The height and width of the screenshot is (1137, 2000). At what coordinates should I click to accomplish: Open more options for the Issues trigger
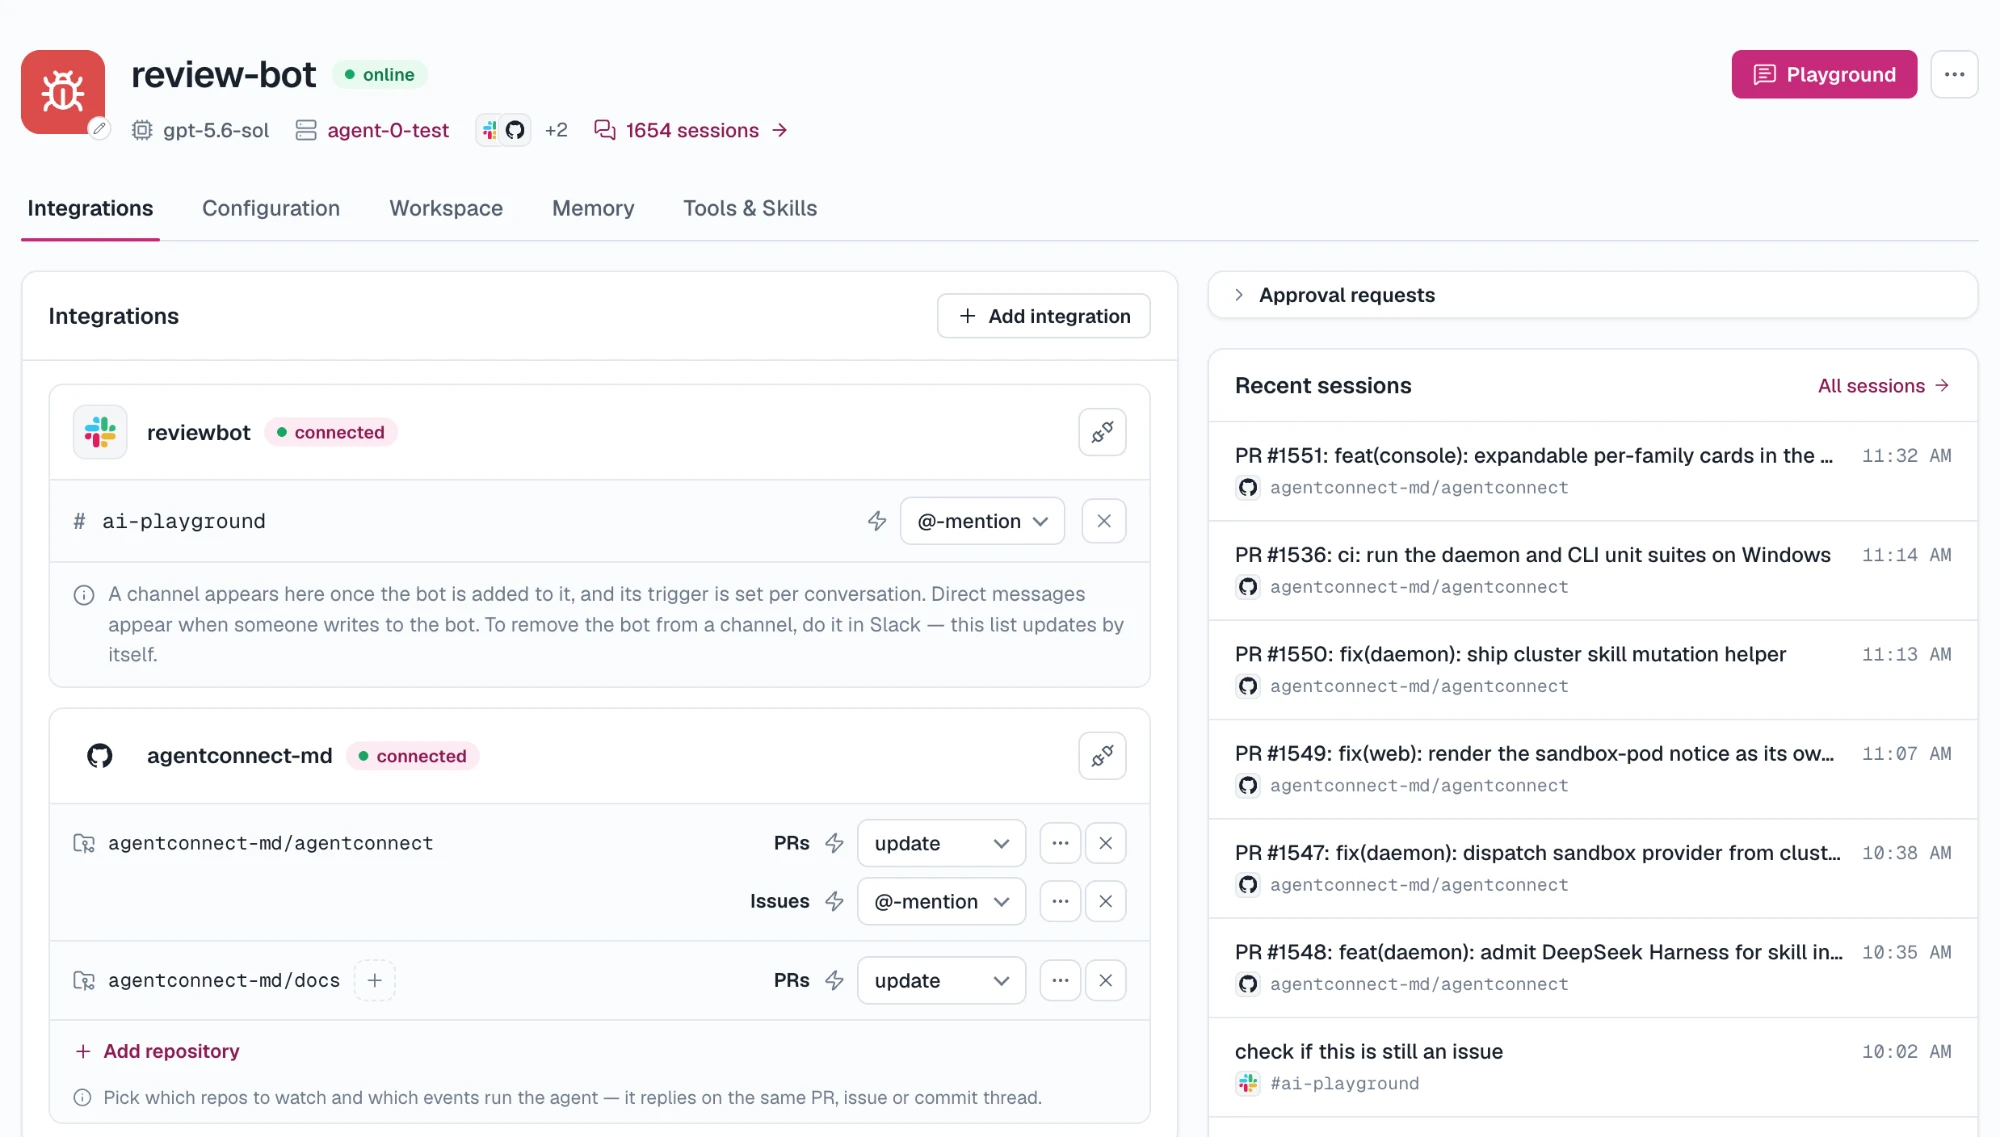pos(1060,901)
